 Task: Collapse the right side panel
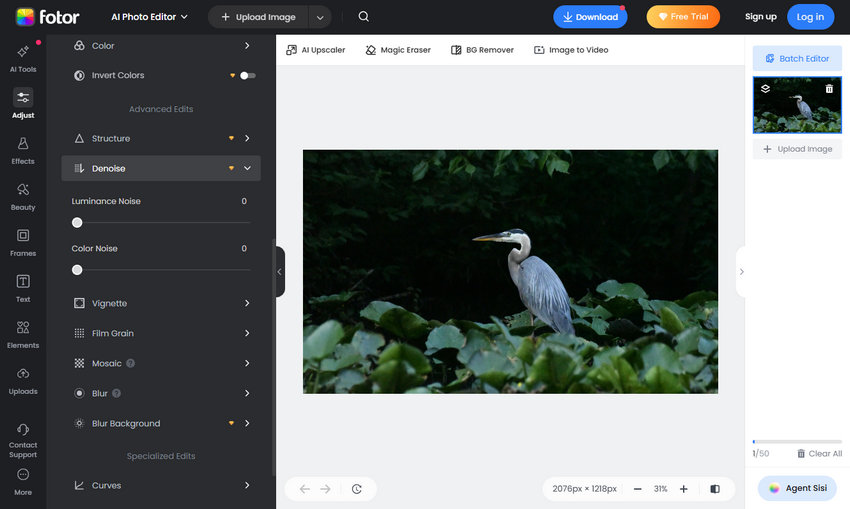coord(741,272)
